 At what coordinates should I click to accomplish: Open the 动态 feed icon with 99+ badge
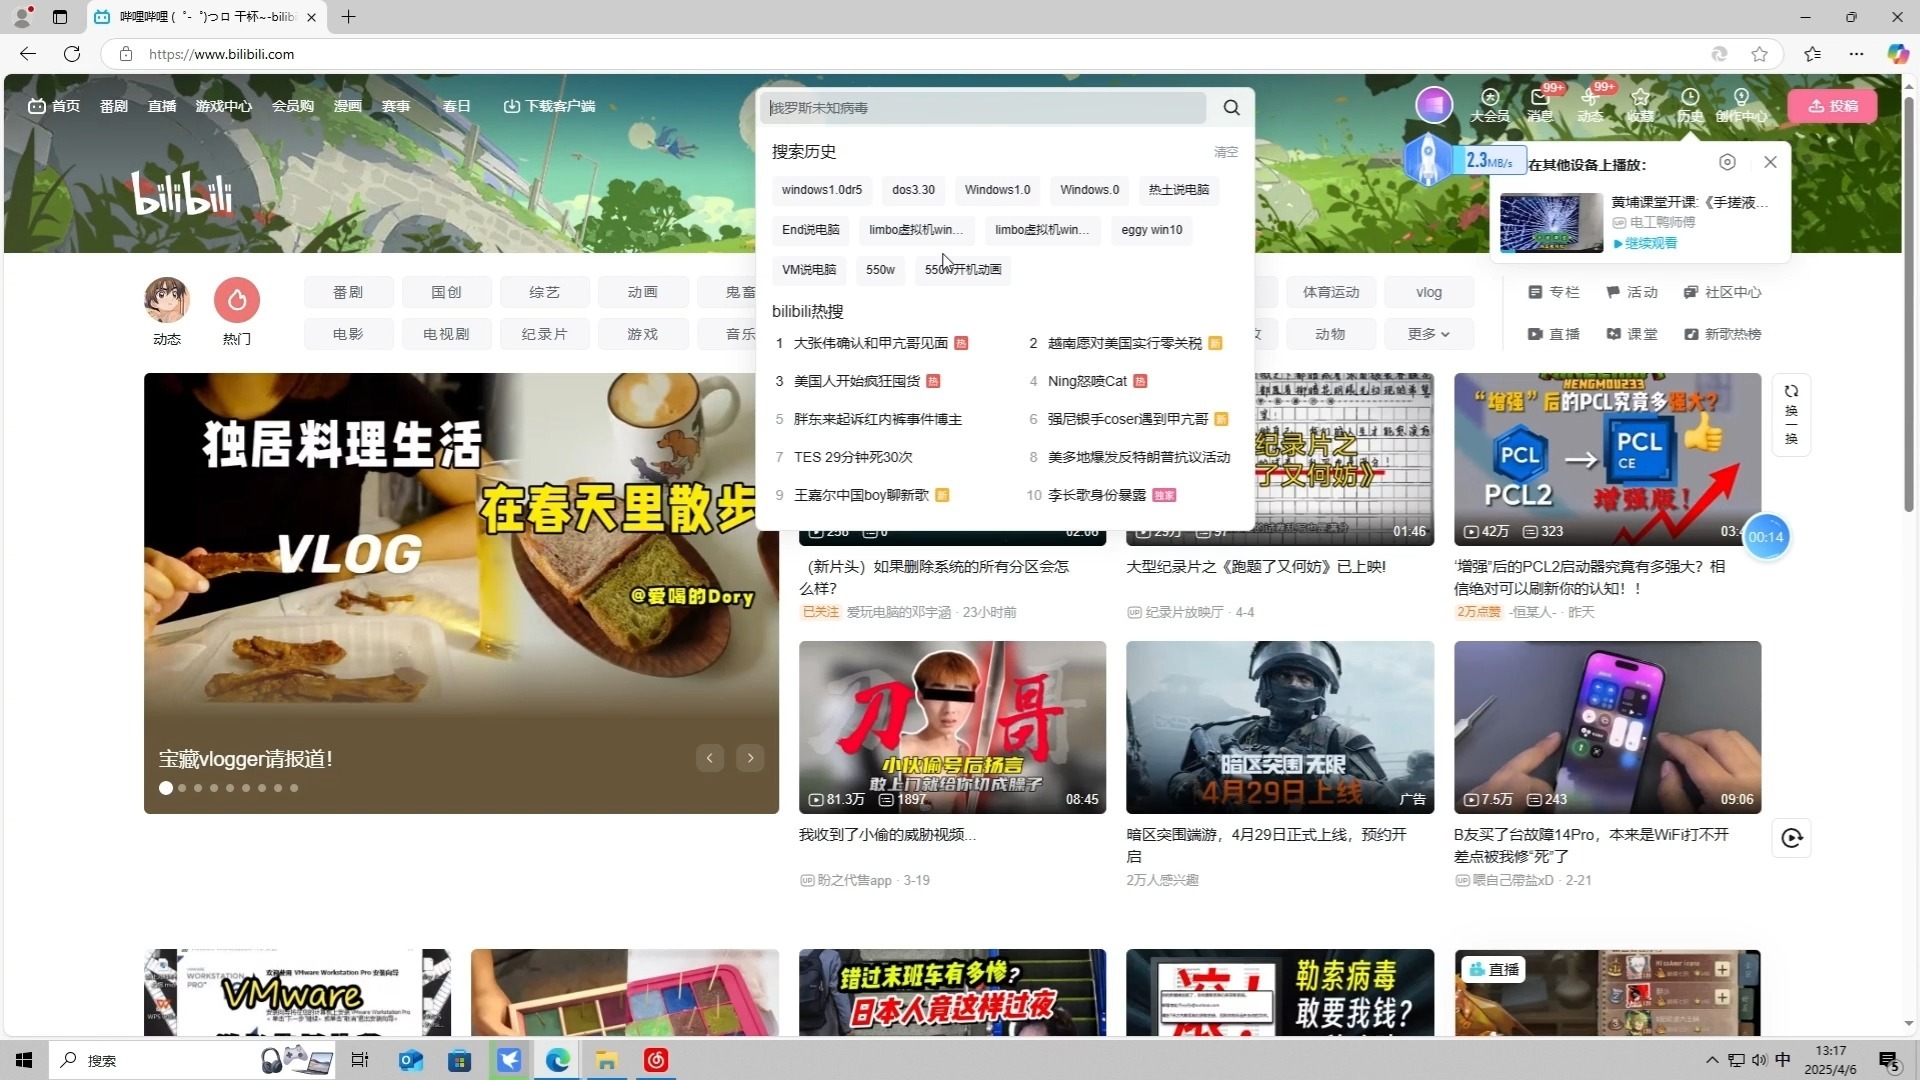[x=1590, y=105]
